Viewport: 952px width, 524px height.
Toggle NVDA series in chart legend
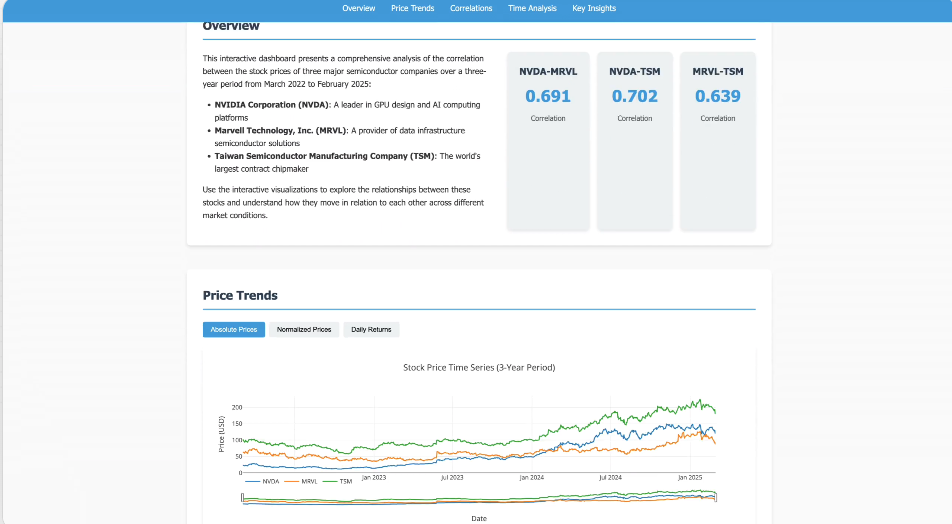point(262,481)
